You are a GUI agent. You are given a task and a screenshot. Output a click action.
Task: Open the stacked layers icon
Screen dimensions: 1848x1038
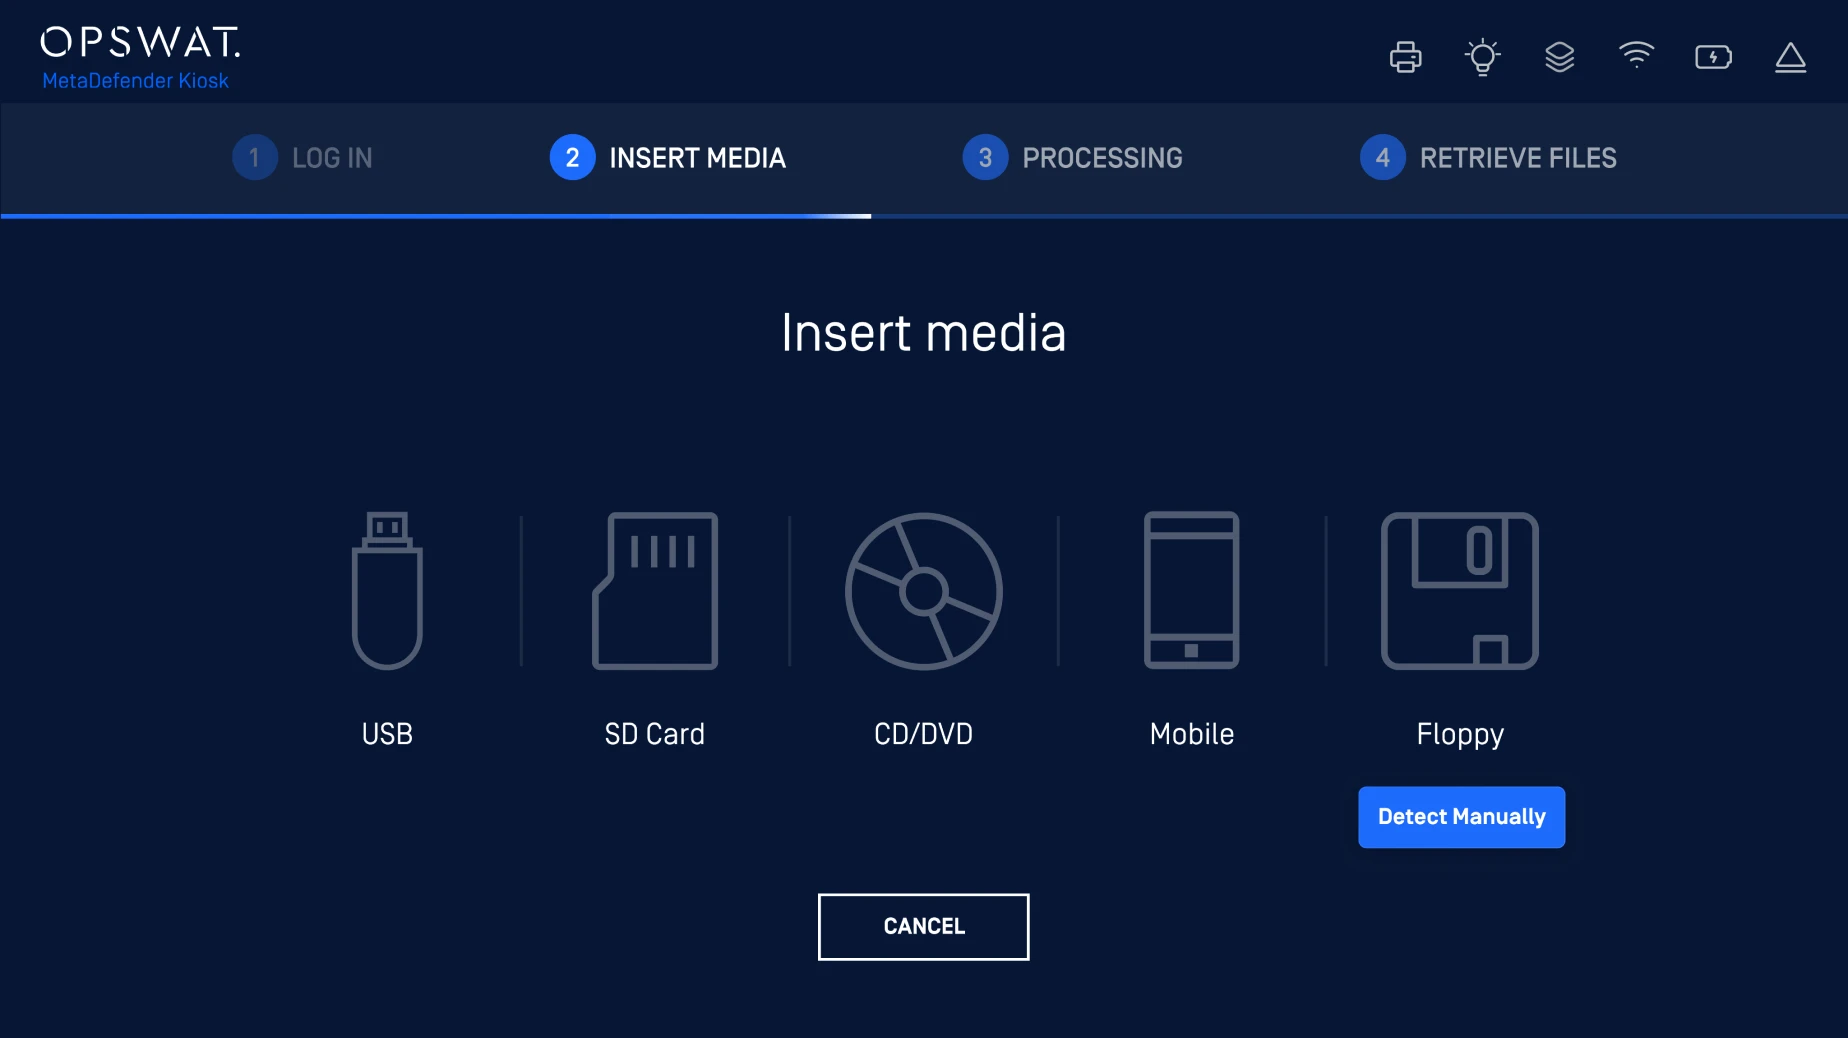(1559, 57)
